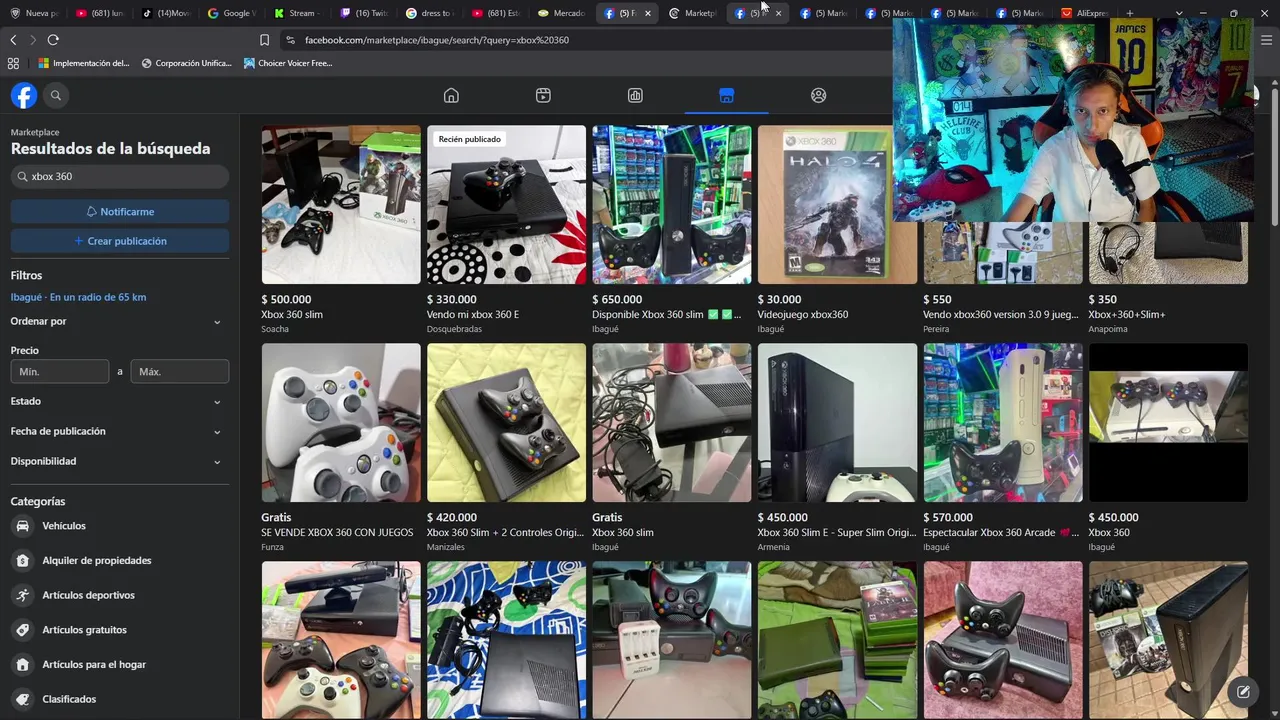The height and width of the screenshot is (720, 1280).
Task: Click the Crear publicación button
Action: (120, 241)
